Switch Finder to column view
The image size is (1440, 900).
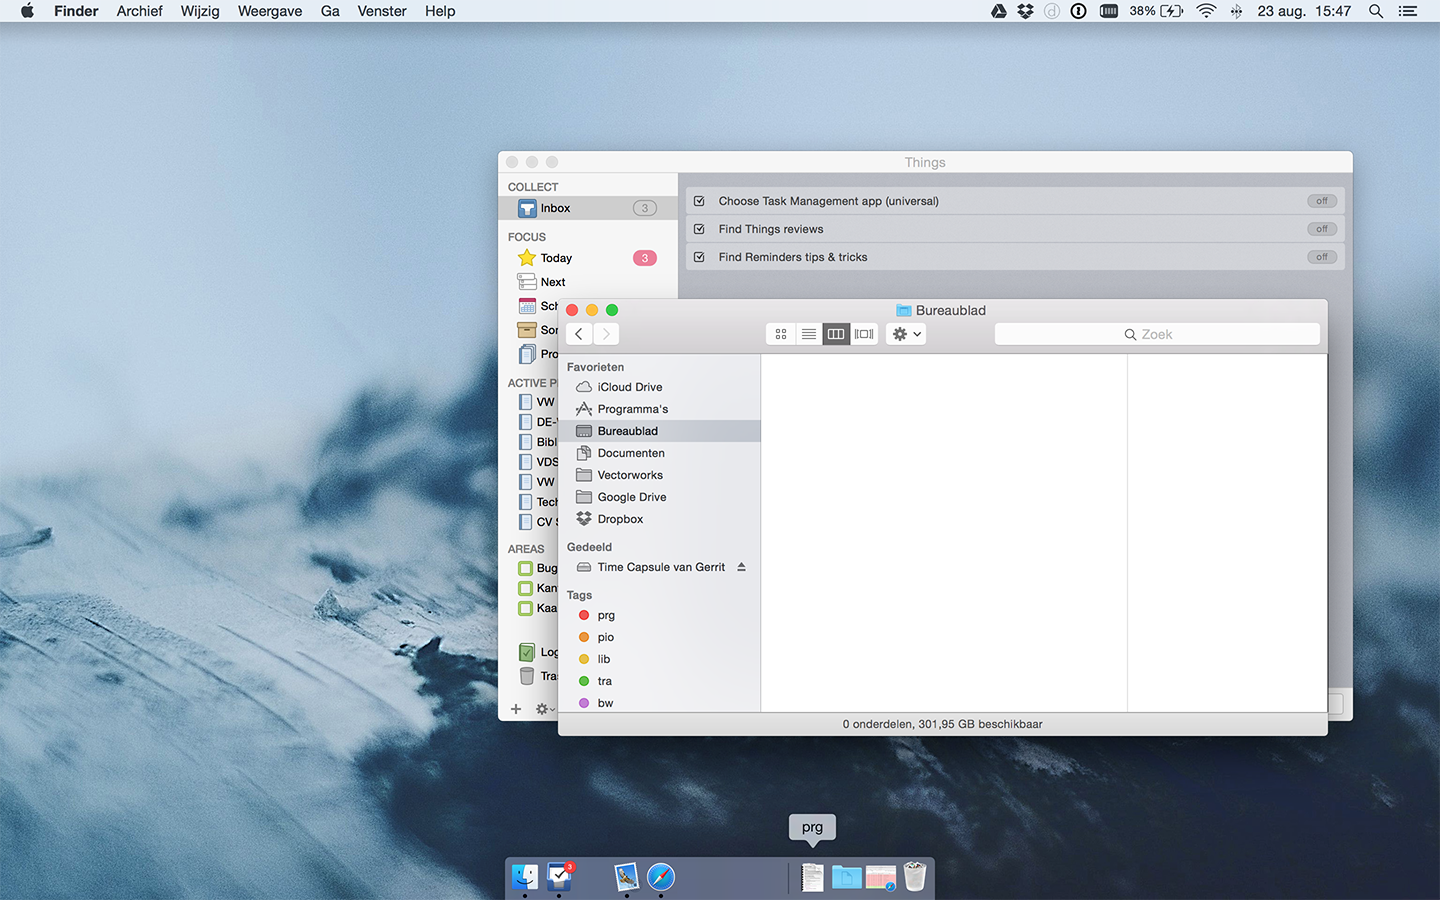point(836,334)
